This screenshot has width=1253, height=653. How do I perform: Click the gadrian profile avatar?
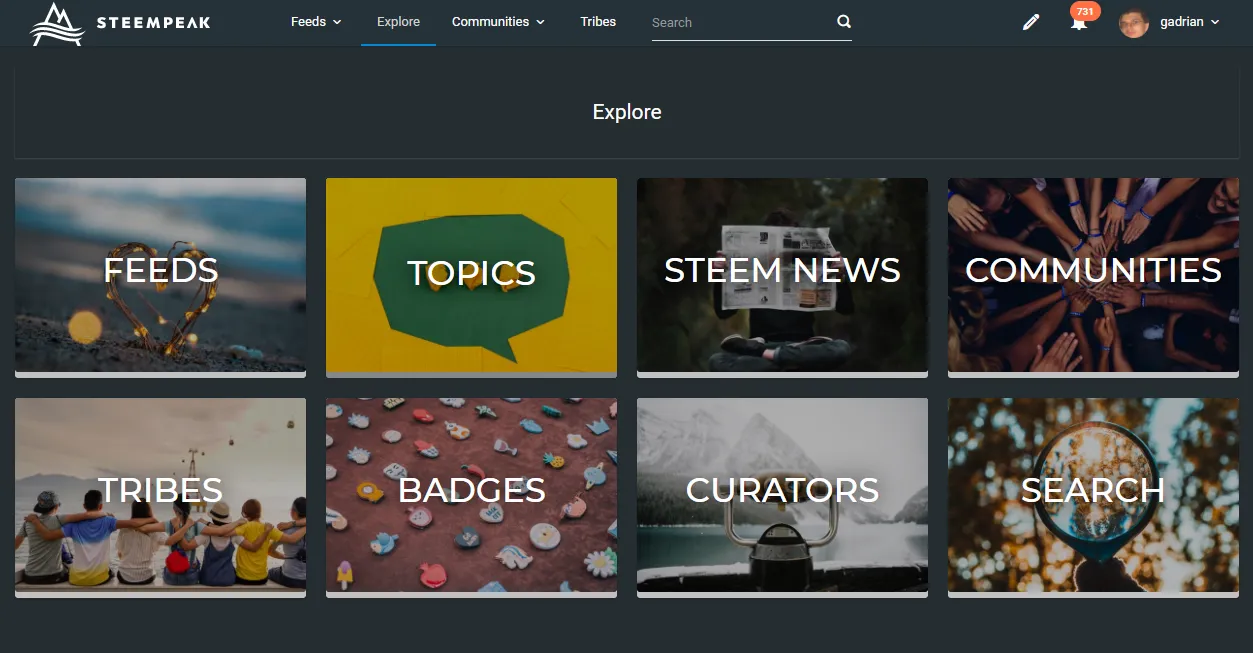1133,22
